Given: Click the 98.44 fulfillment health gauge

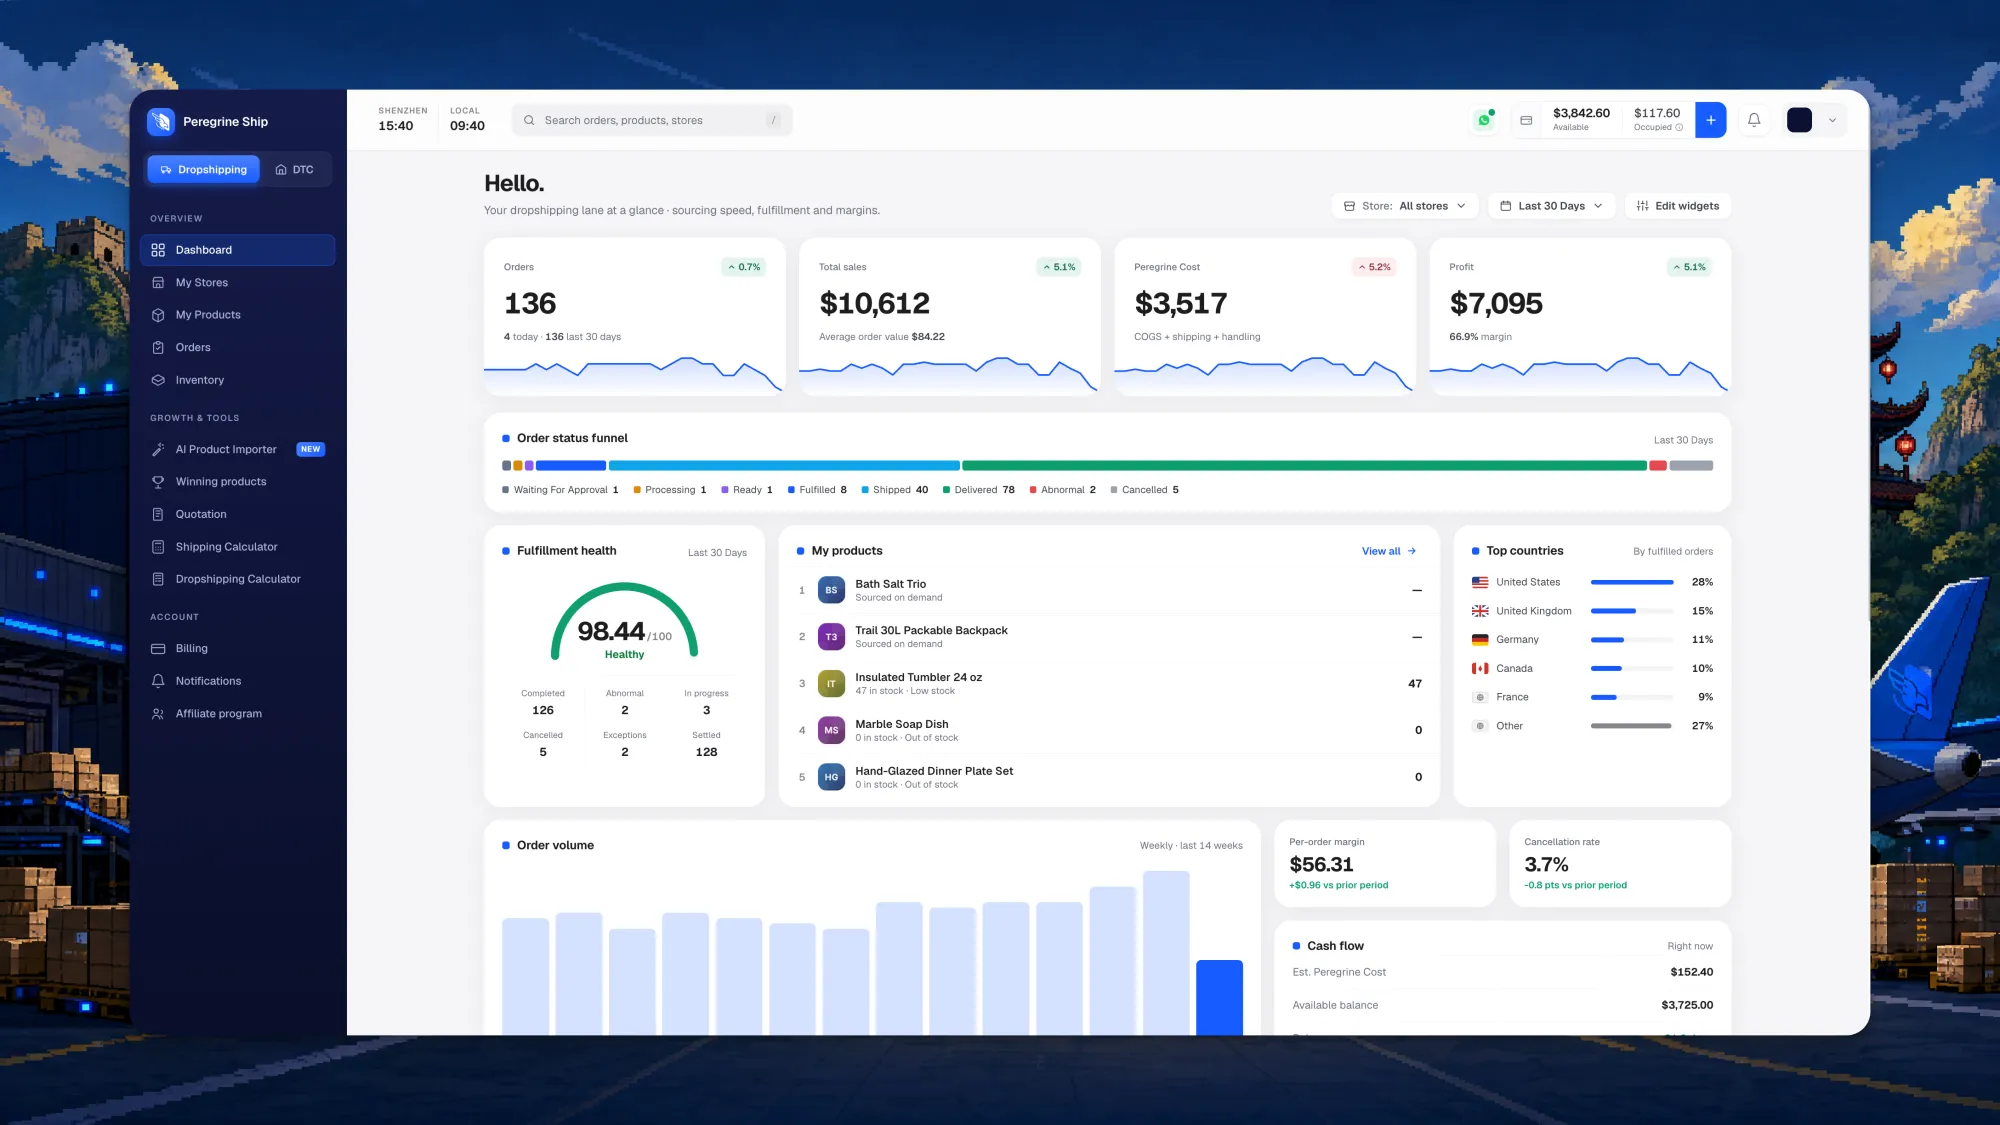Looking at the screenshot, I should click(x=624, y=621).
